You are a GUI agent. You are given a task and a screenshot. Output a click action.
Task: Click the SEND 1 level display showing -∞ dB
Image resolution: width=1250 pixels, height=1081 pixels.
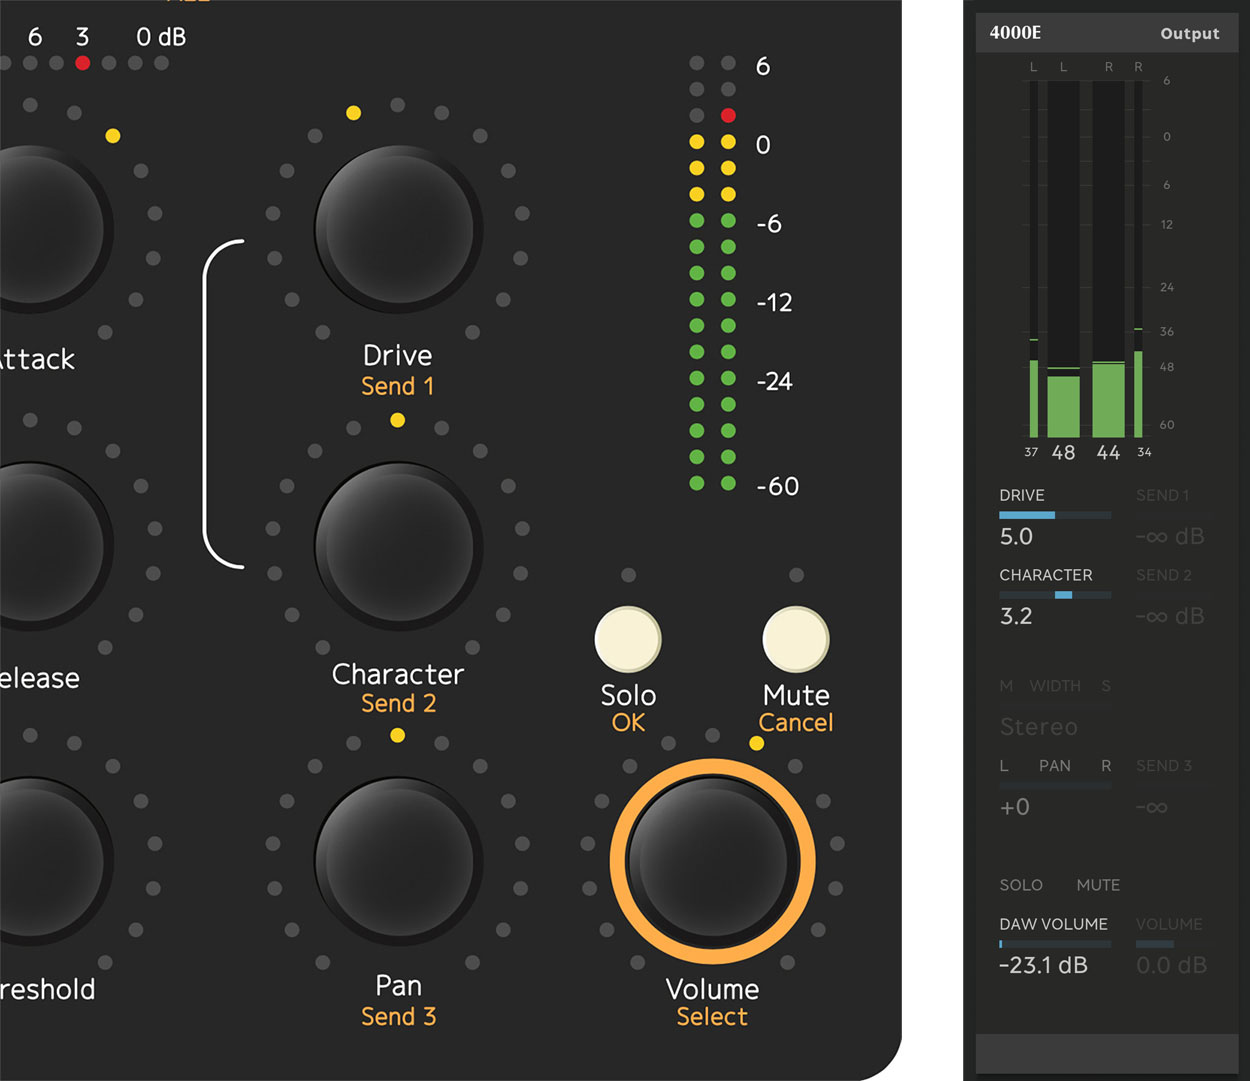point(1170,536)
